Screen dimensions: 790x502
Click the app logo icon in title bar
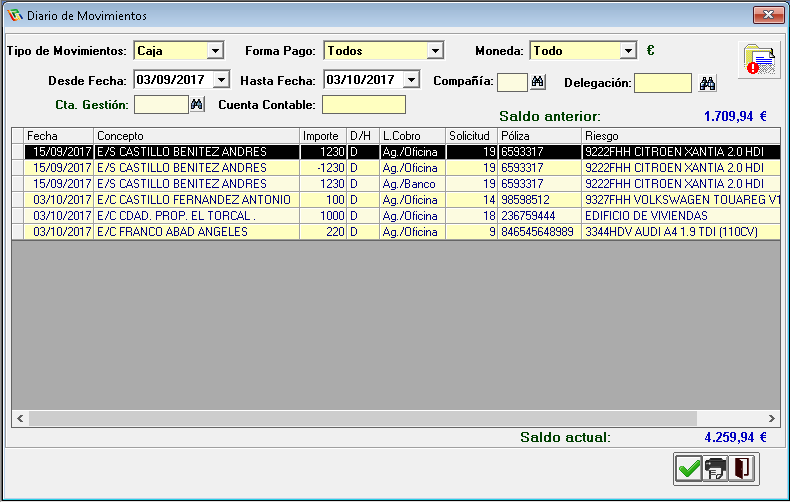click(15, 15)
